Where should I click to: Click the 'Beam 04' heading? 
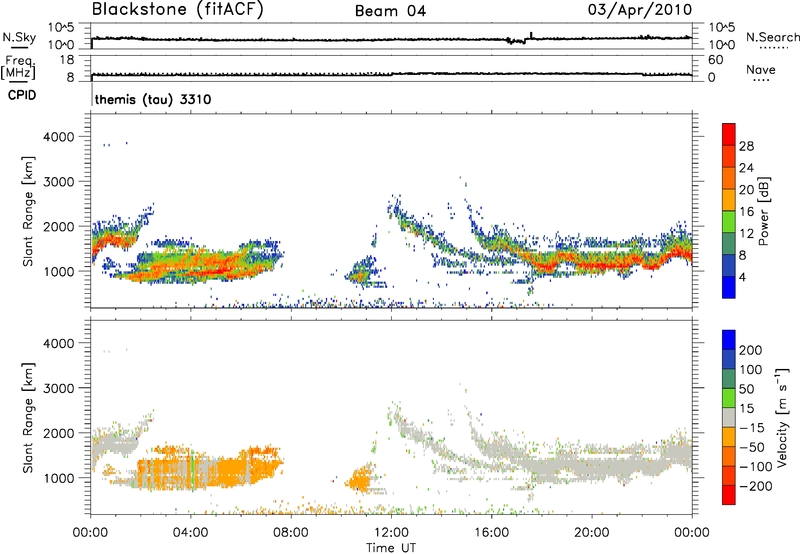tap(390, 11)
